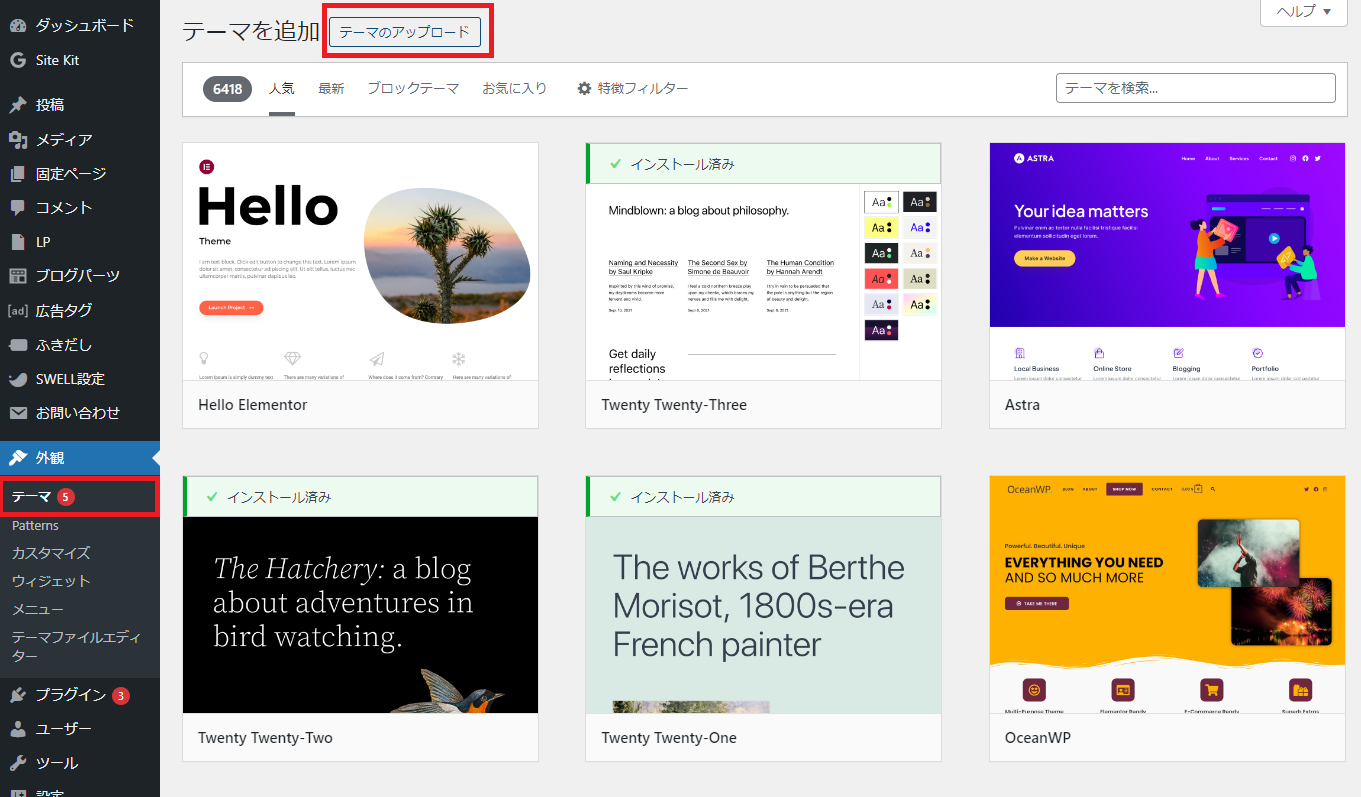
Task: Click the media icon beside メディア
Action: (17, 140)
